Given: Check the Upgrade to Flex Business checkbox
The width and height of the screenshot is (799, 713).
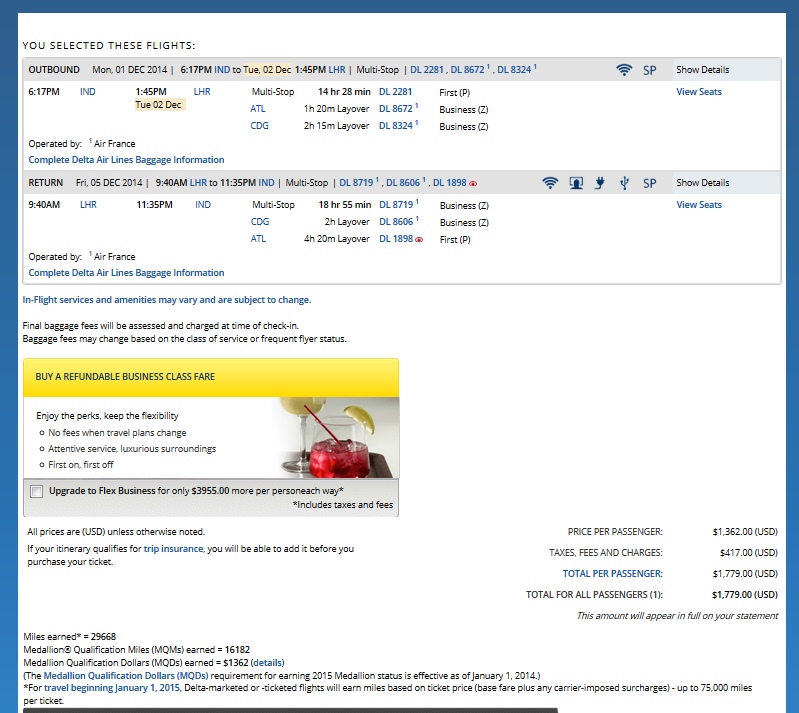Looking at the screenshot, I should (x=37, y=491).
